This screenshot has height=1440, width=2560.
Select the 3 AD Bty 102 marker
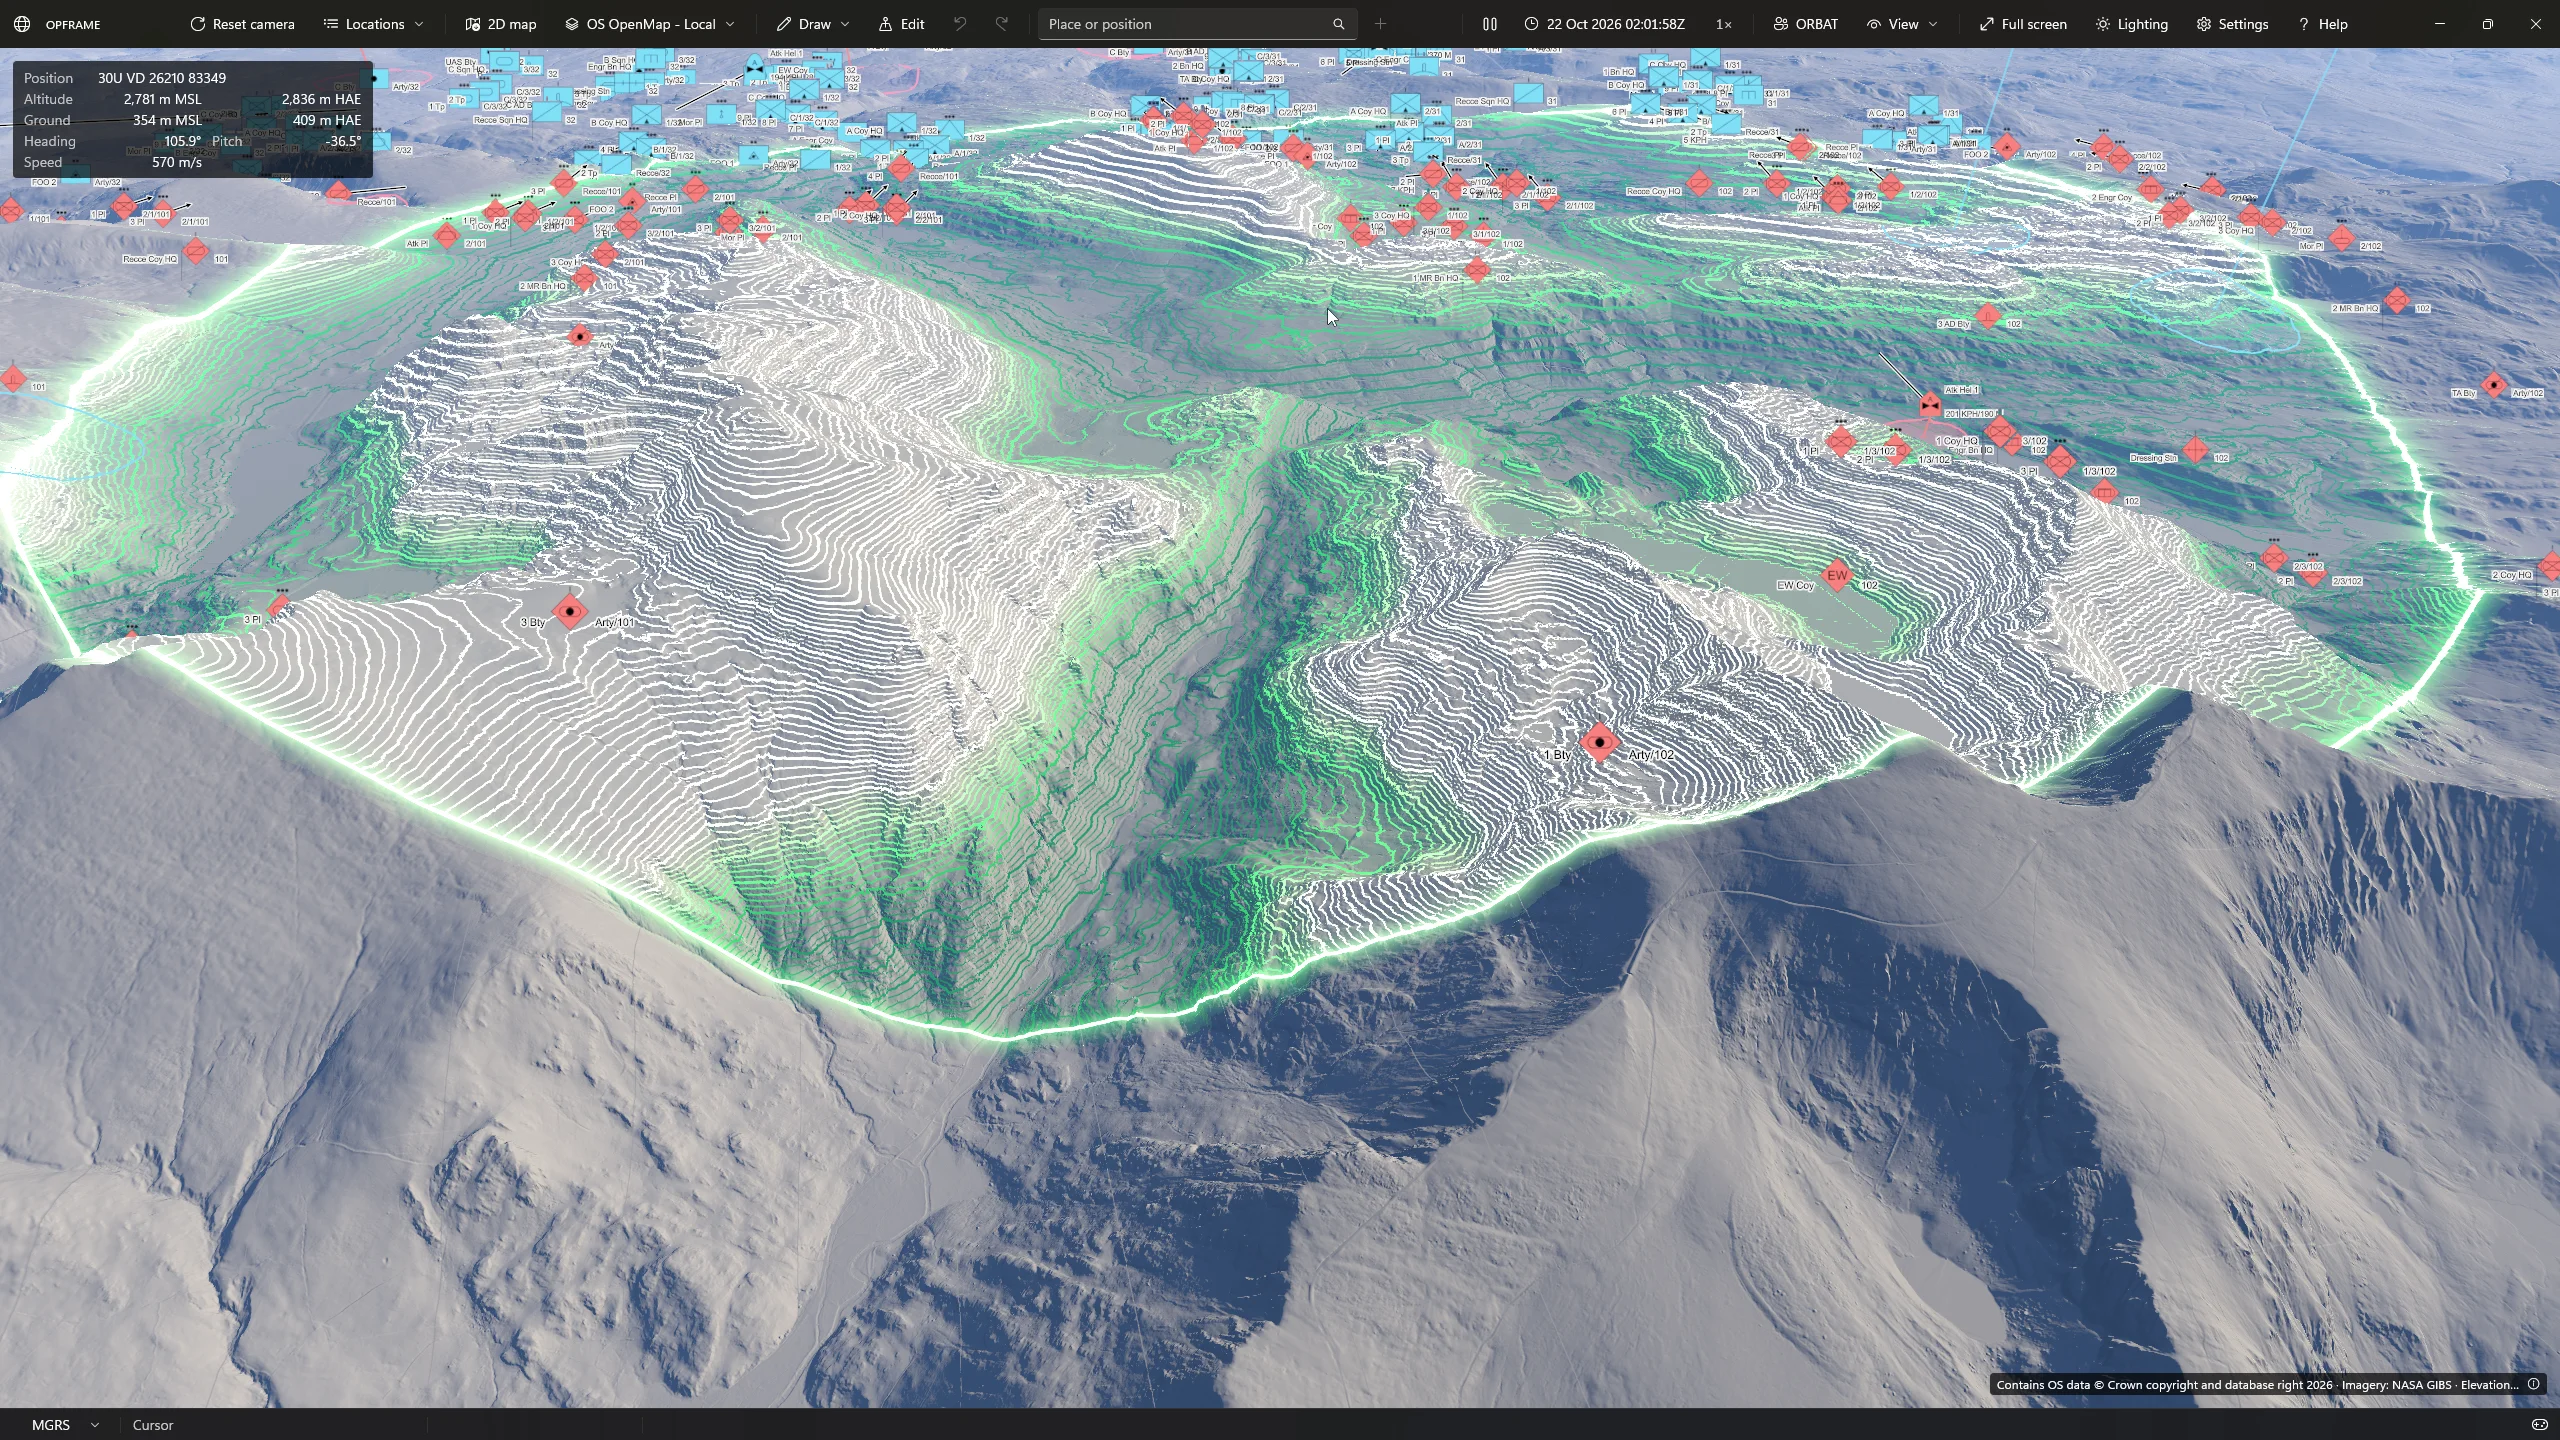[1988, 316]
